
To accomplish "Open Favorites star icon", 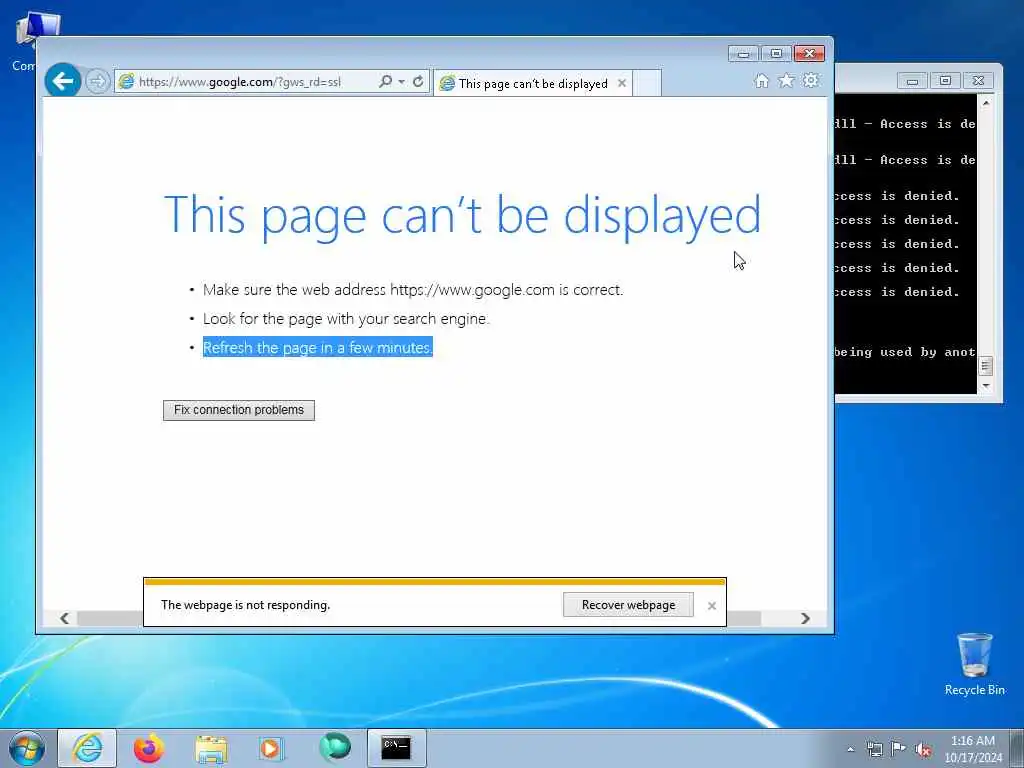I will 786,80.
